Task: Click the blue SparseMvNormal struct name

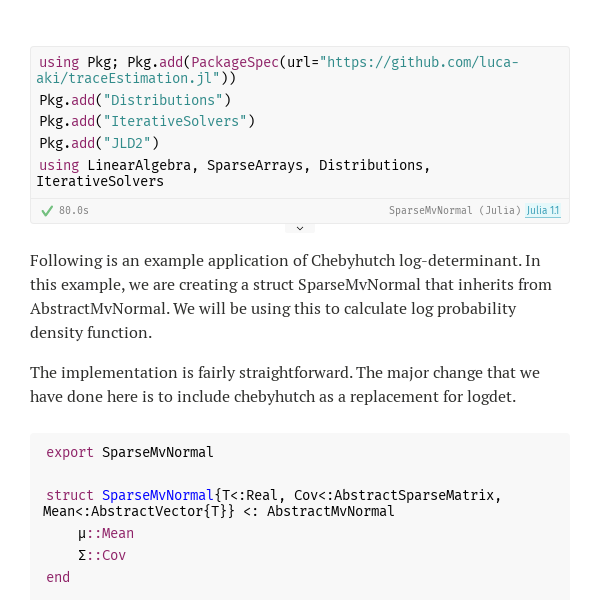Action: coord(157,496)
